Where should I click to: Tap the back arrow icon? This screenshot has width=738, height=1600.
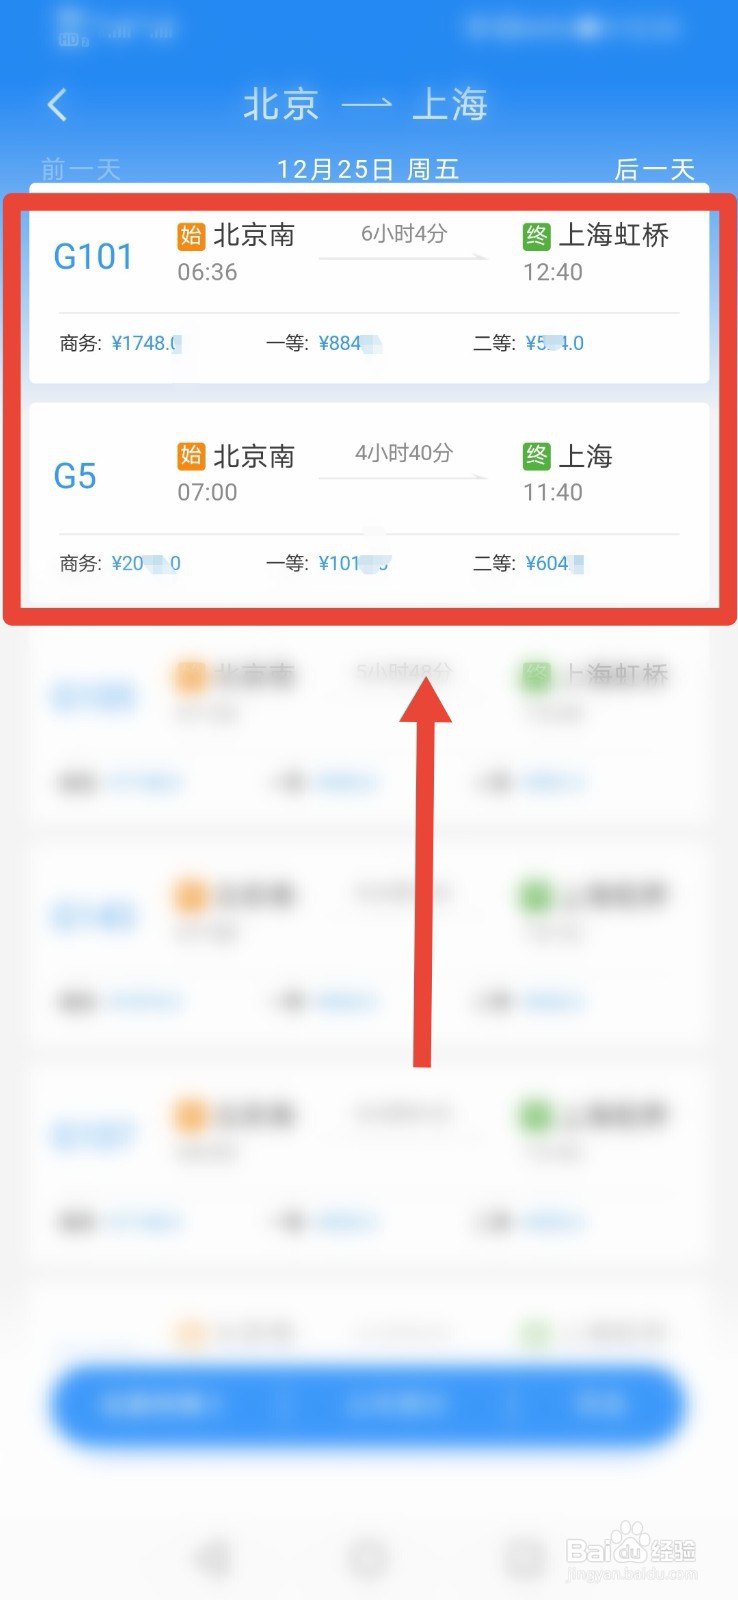point(57,104)
